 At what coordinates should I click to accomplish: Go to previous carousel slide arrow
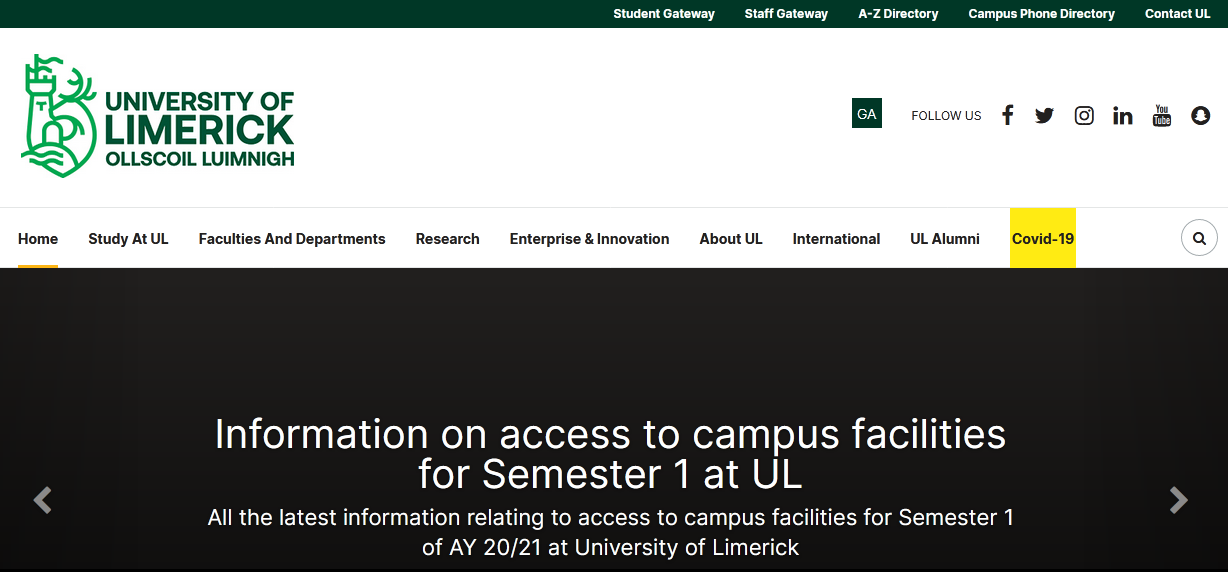tap(42, 500)
